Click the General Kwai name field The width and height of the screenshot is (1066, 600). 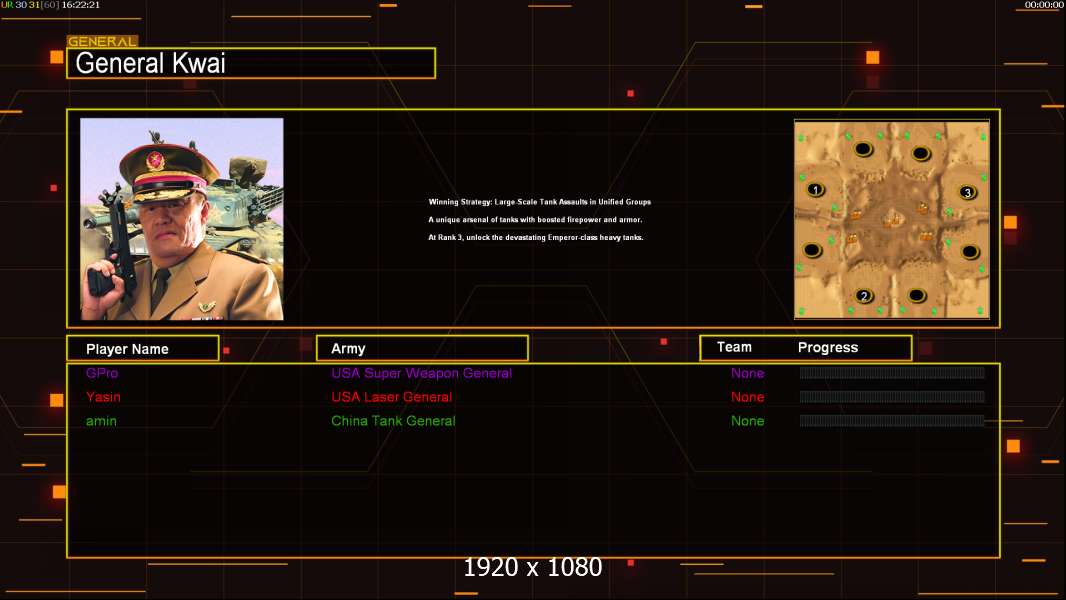coord(251,63)
